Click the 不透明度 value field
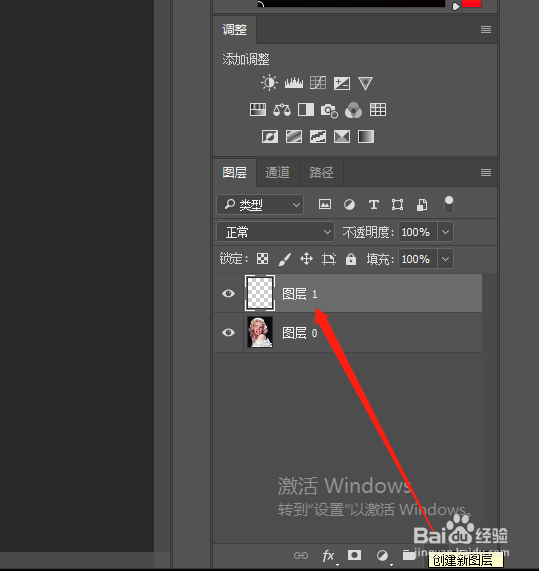The image size is (539, 571). coord(418,232)
